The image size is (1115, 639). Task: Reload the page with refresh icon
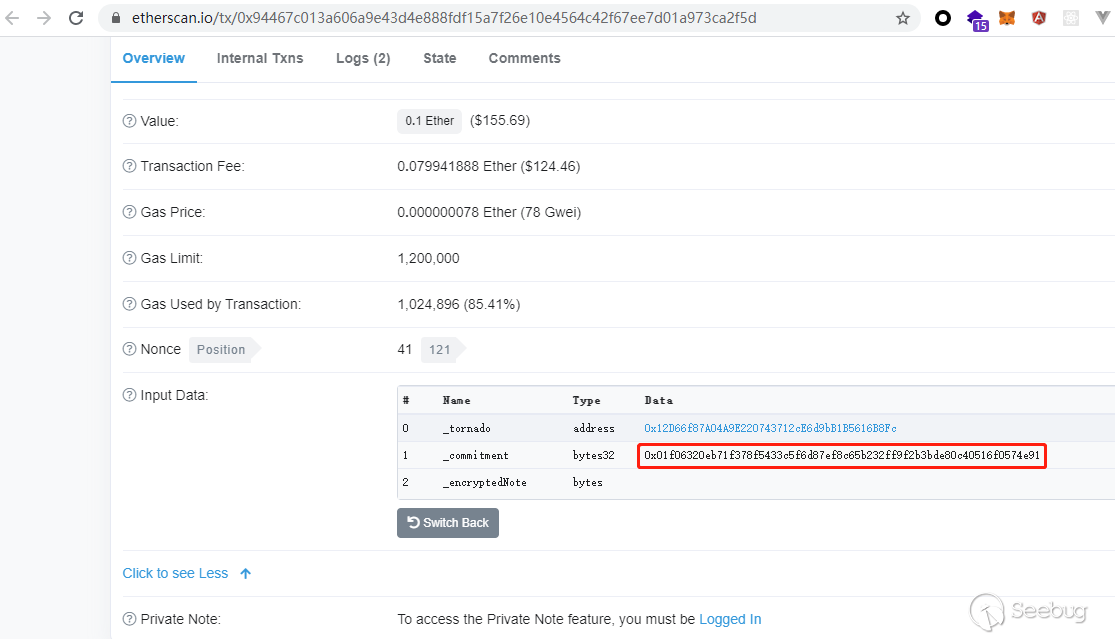(76, 18)
